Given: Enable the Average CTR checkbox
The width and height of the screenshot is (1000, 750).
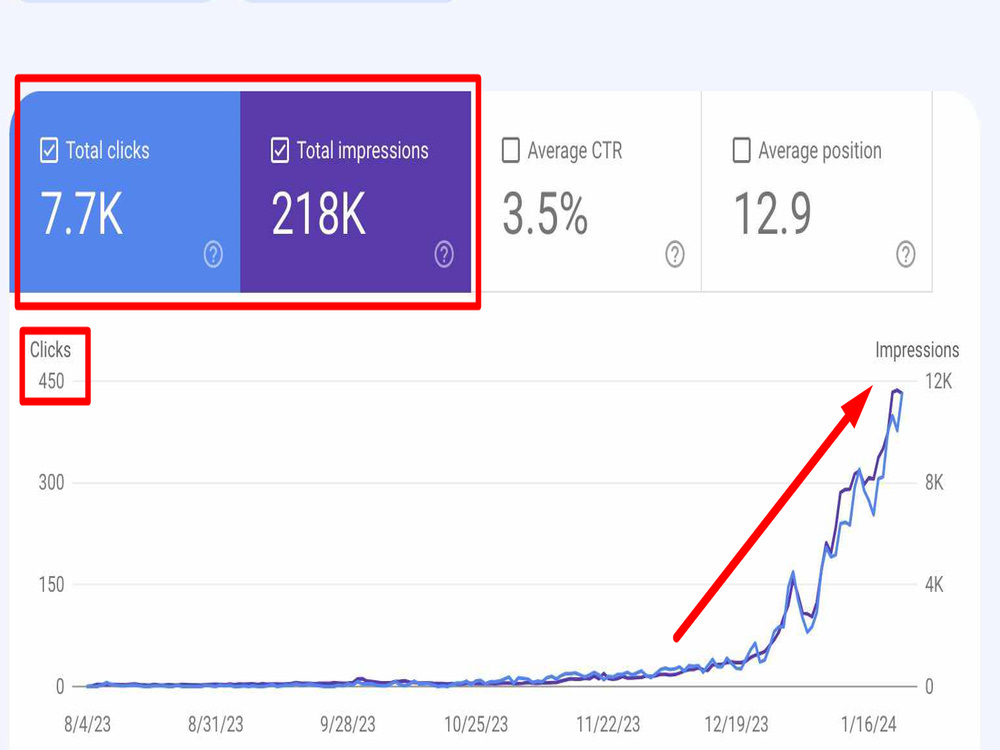Looking at the screenshot, I should click(x=511, y=151).
